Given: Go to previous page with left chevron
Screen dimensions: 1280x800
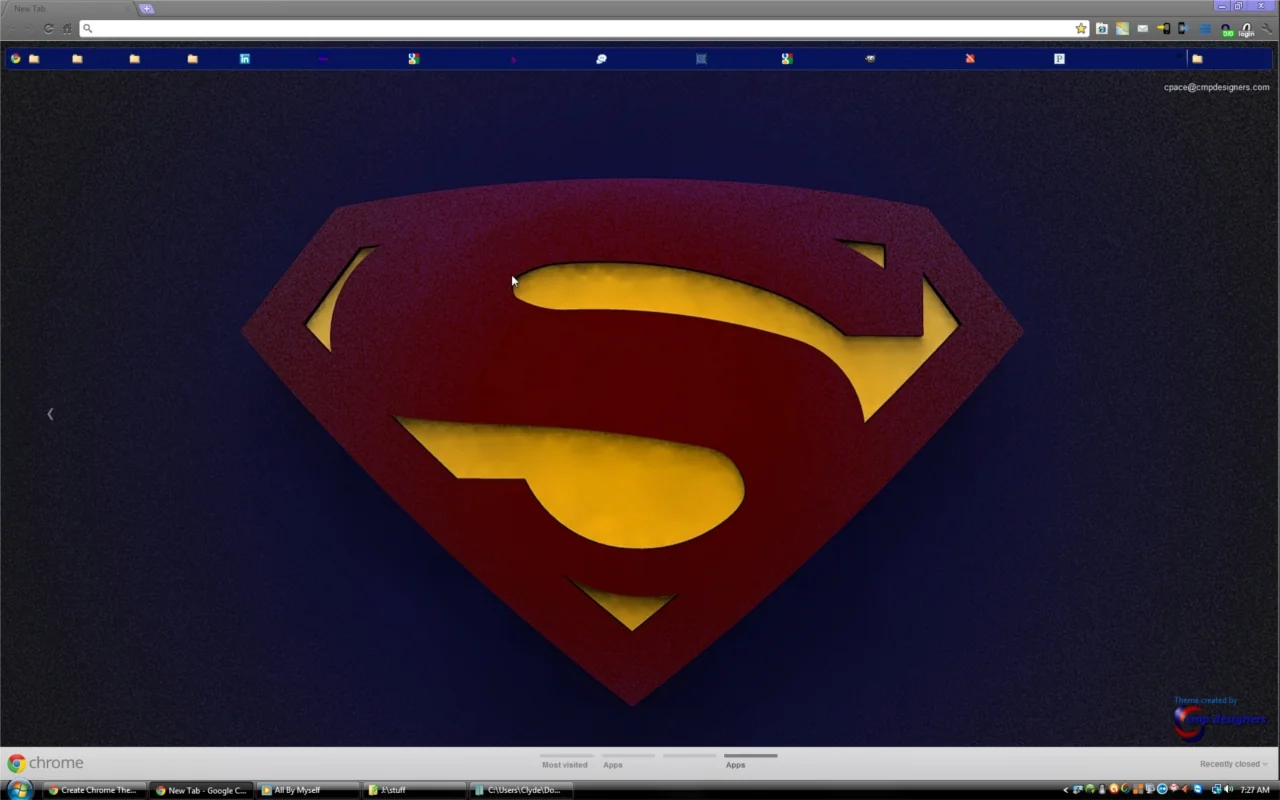Looking at the screenshot, I should (x=50, y=414).
